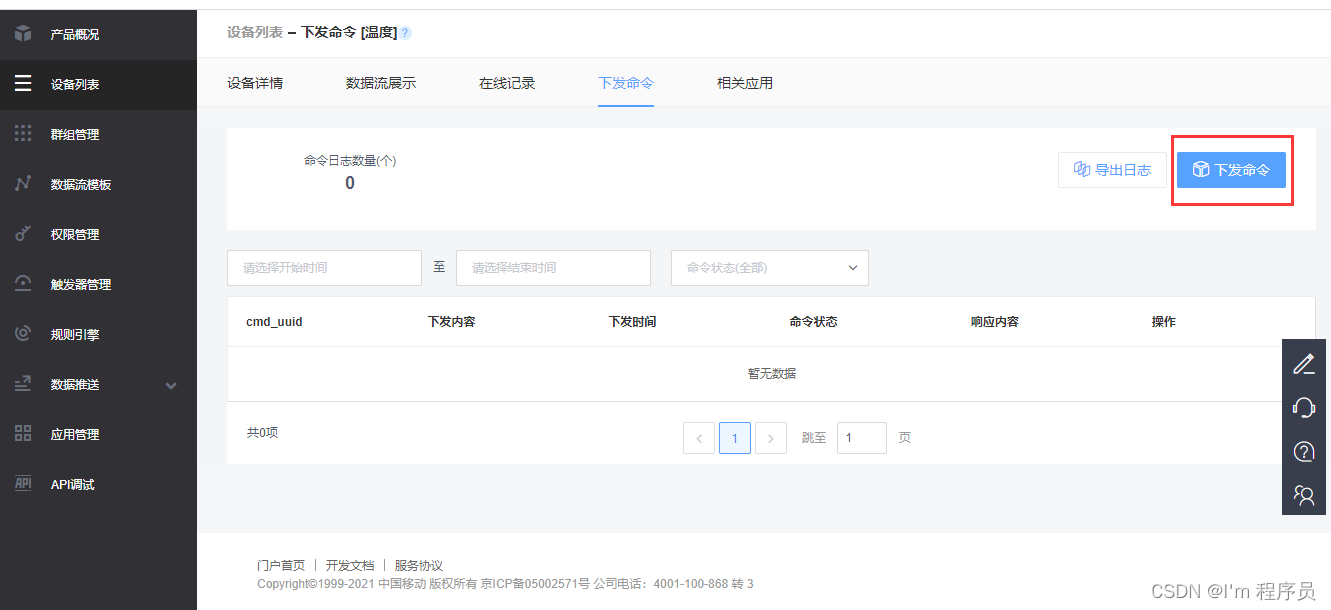The height and width of the screenshot is (610, 1331).
Task: Click the 导出日志 export button
Action: pos(1112,169)
